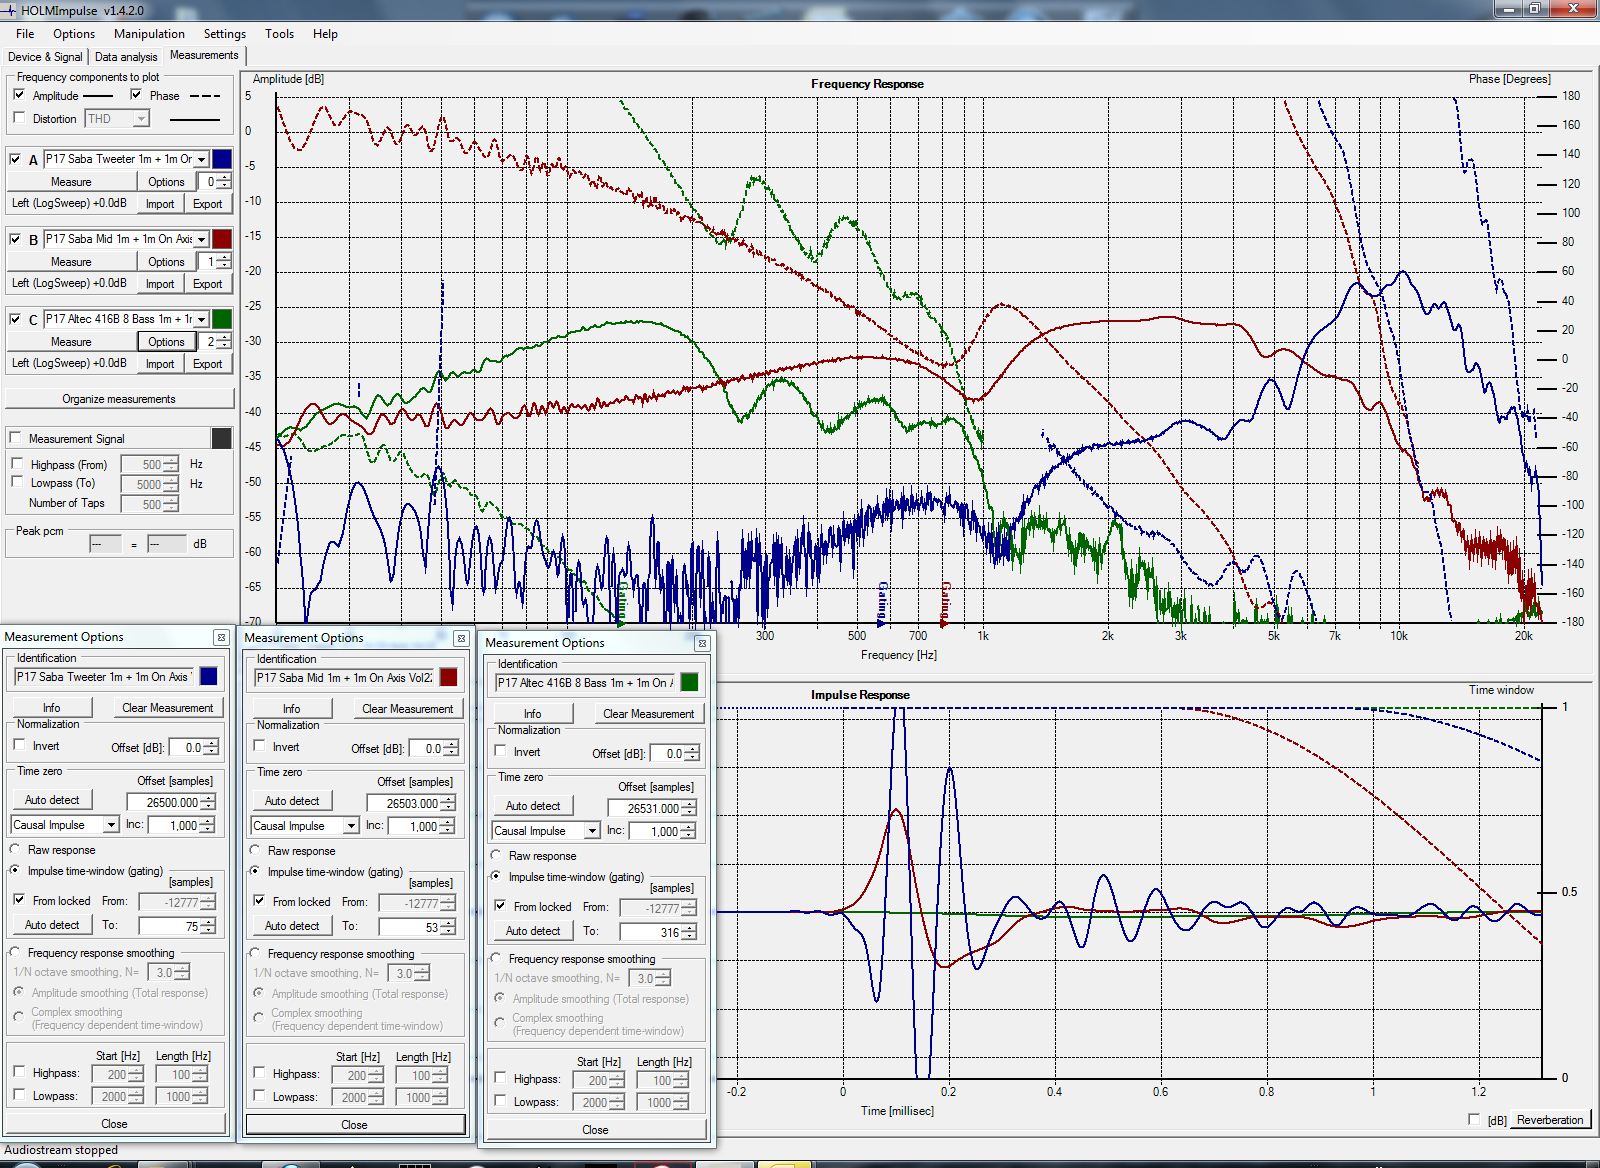Click Clear Measurement in Saba Mid options
Screen dimensions: 1600x1168
(x=407, y=709)
